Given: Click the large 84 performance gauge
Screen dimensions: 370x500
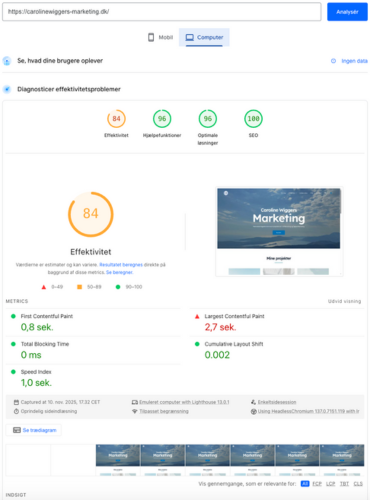Looking at the screenshot, I should pyautogui.click(x=91, y=214).
